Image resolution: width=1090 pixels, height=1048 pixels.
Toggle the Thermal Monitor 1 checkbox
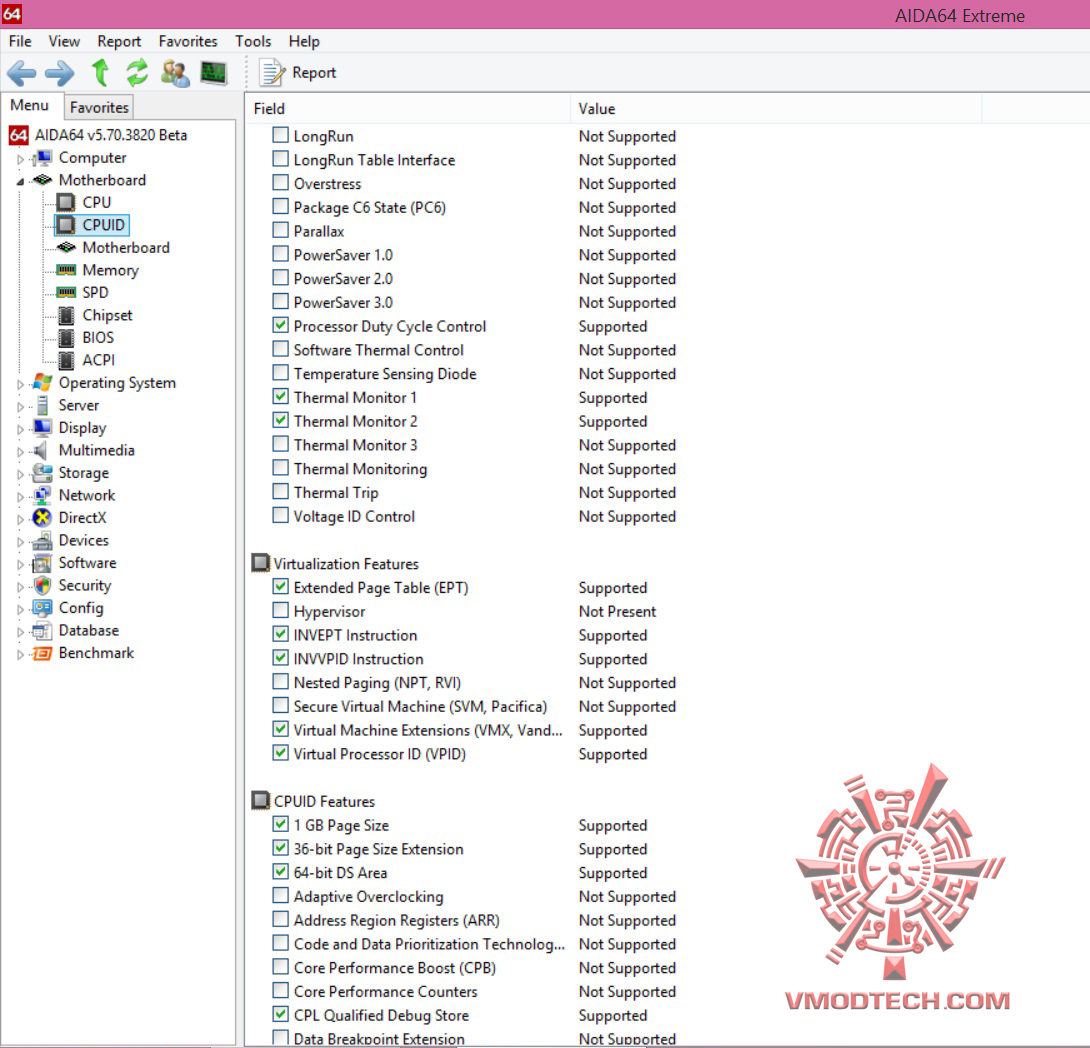point(280,396)
